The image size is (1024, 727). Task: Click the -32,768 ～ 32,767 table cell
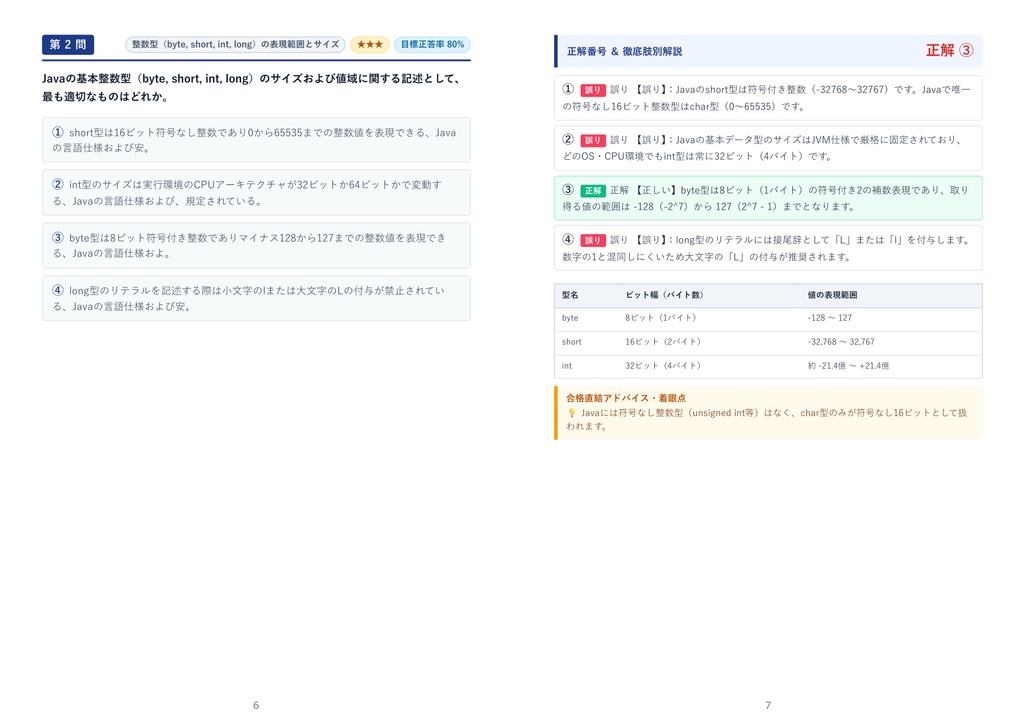841,342
